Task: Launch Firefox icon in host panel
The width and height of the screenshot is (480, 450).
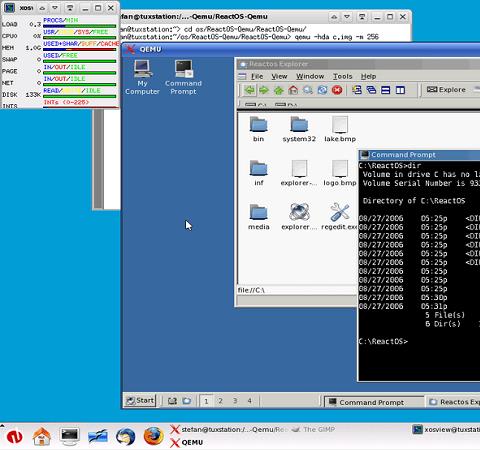Action: [x=153, y=436]
